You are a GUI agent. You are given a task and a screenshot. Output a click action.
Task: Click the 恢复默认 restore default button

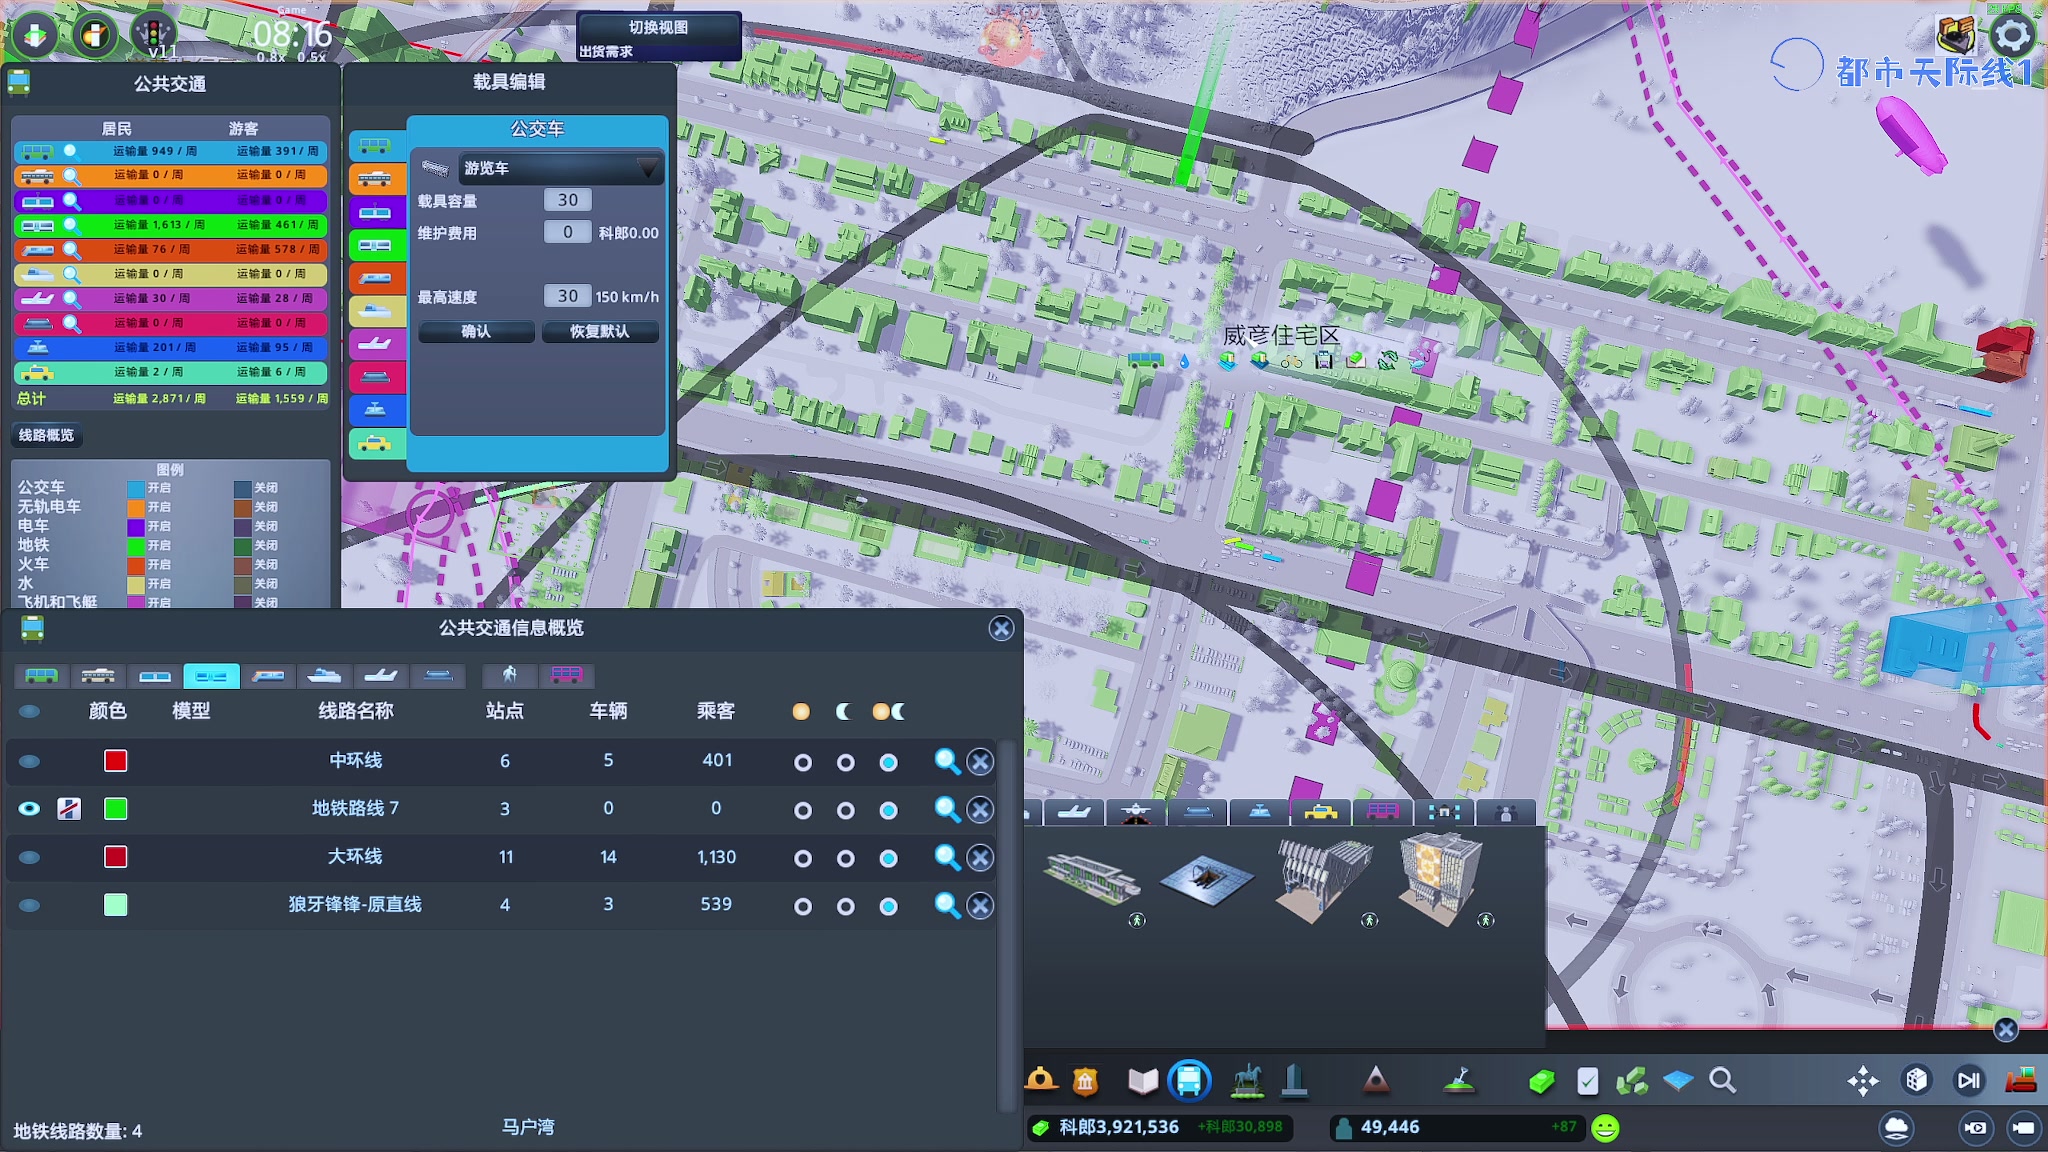tap(599, 331)
